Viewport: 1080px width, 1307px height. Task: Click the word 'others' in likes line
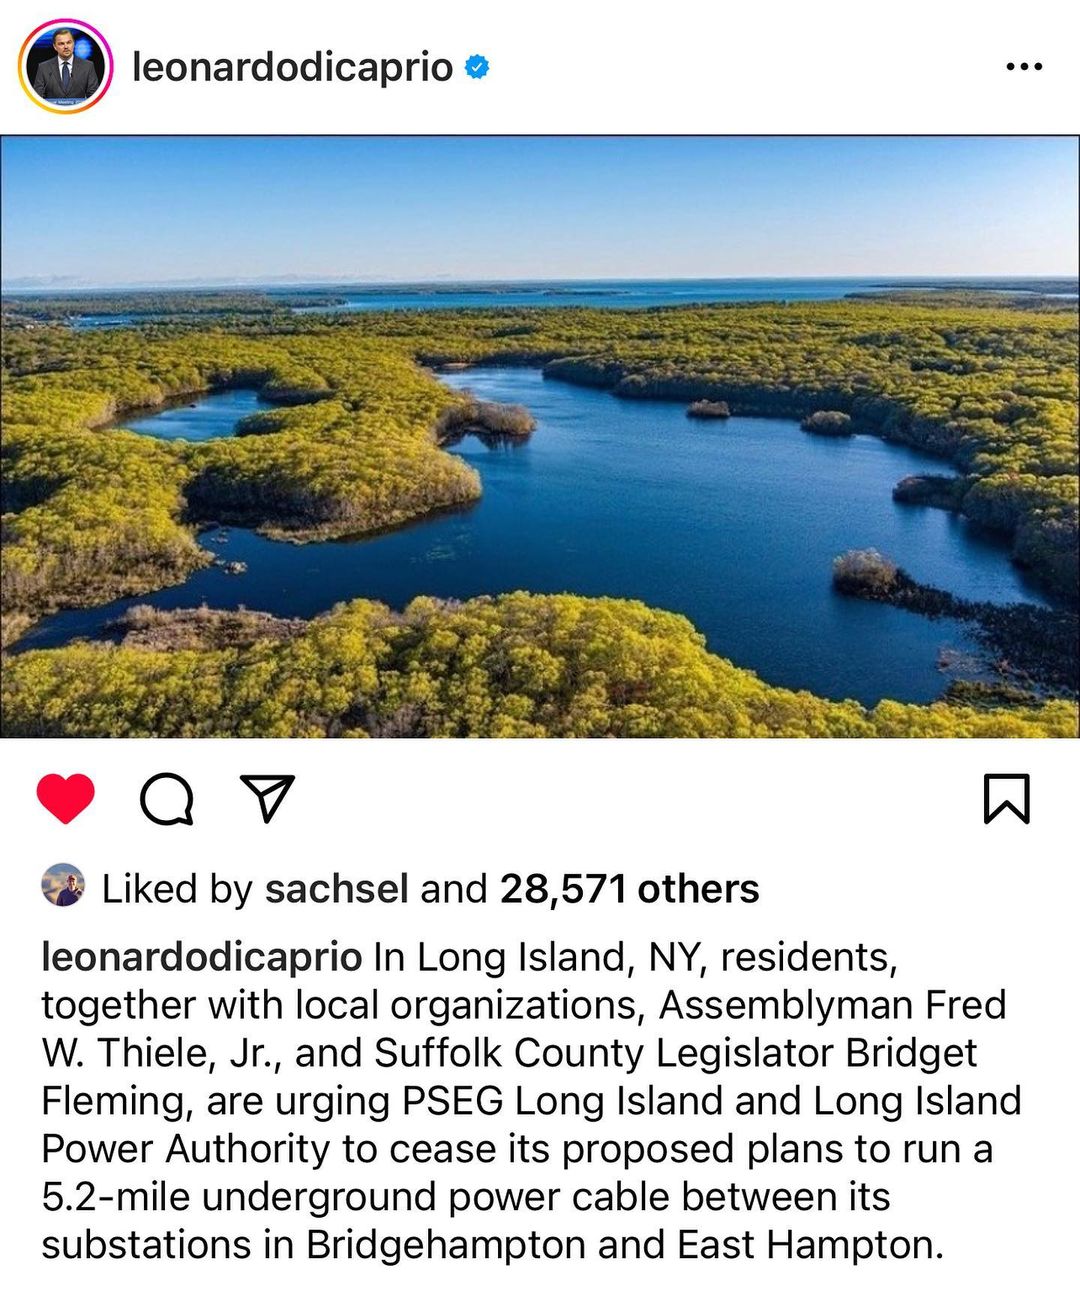(698, 889)
